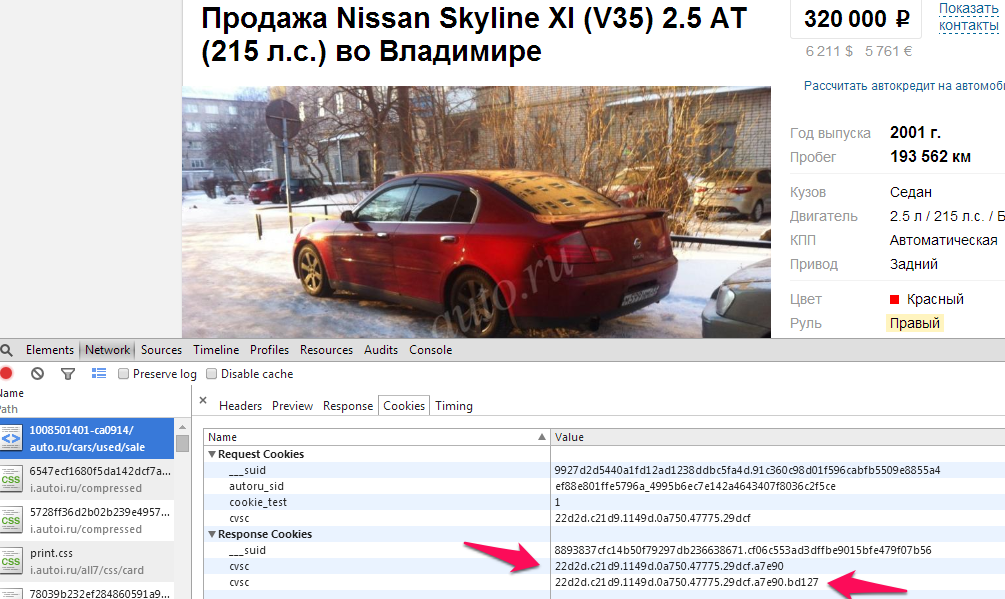Select request cookie ___suid row

pyautogui.click(x=604, y=470)
